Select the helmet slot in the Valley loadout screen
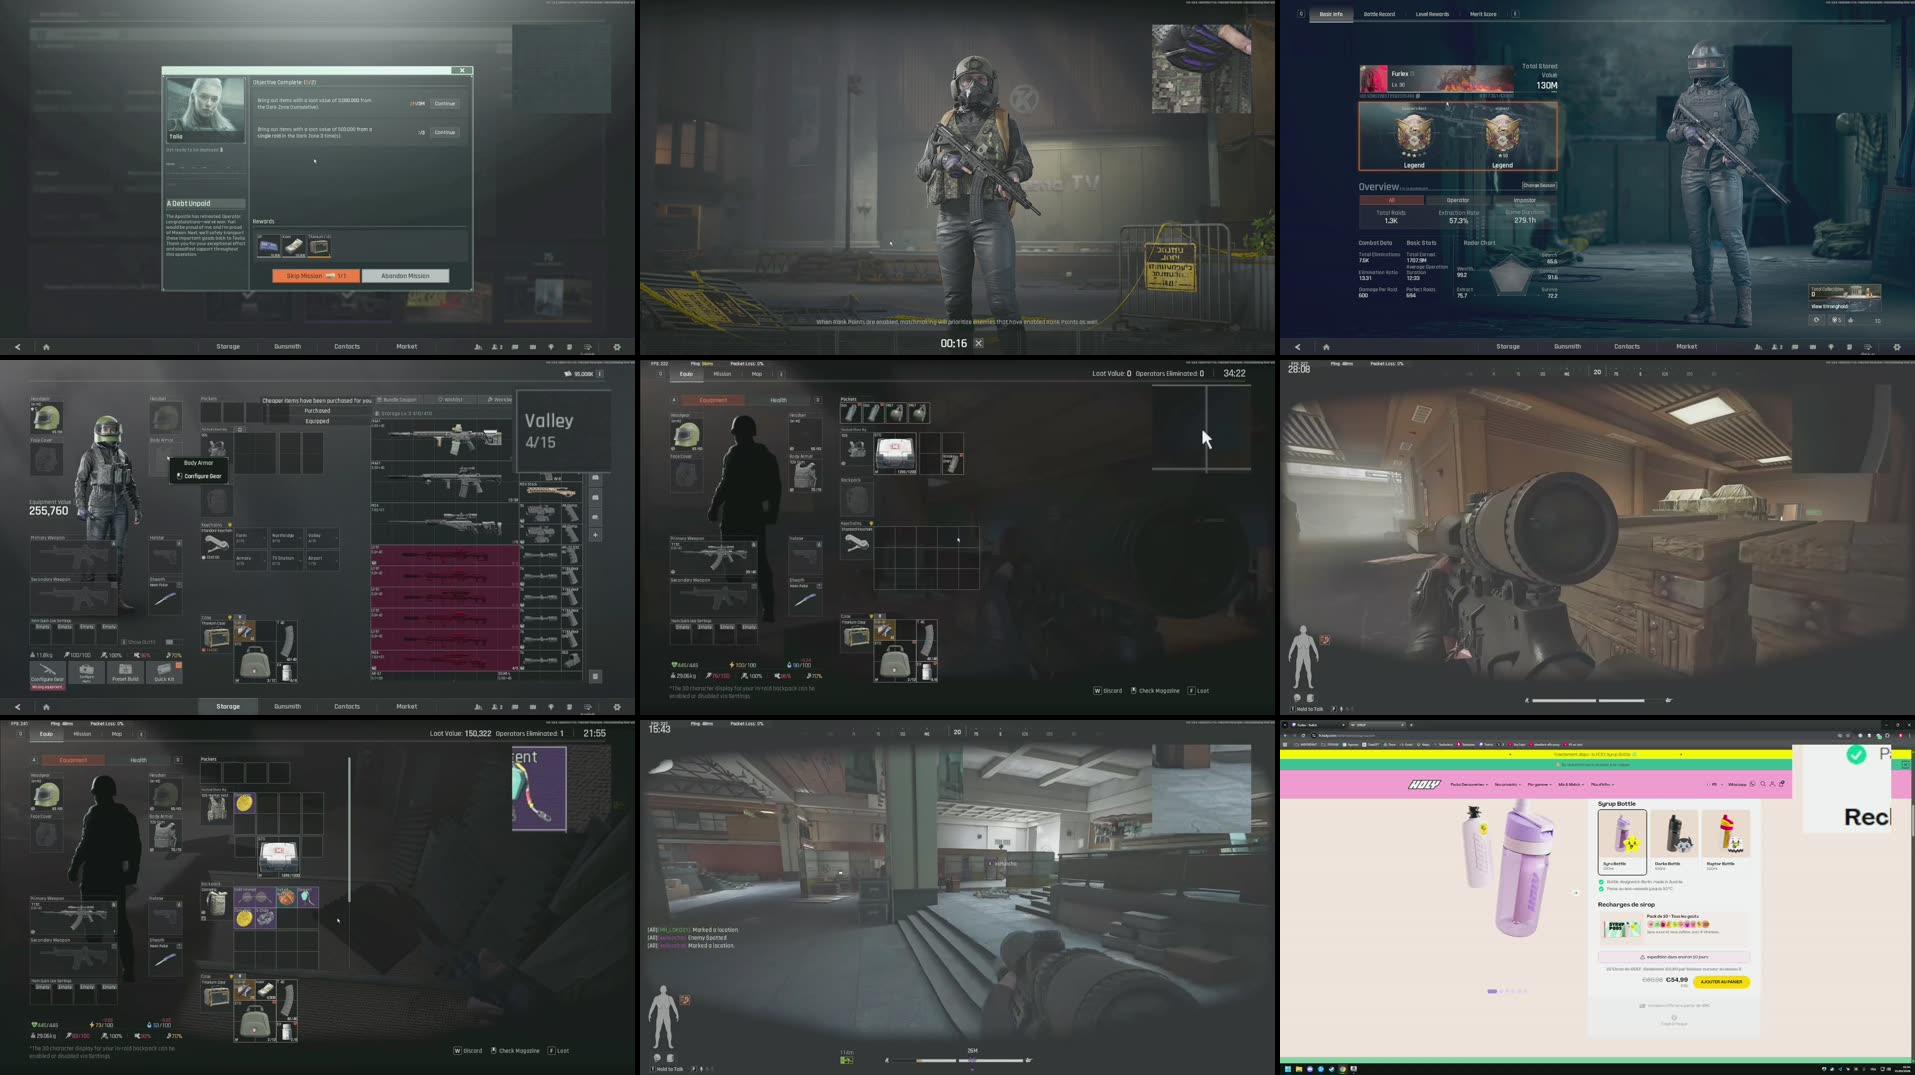This screenshot has width=1915, height=1075. 46,417
